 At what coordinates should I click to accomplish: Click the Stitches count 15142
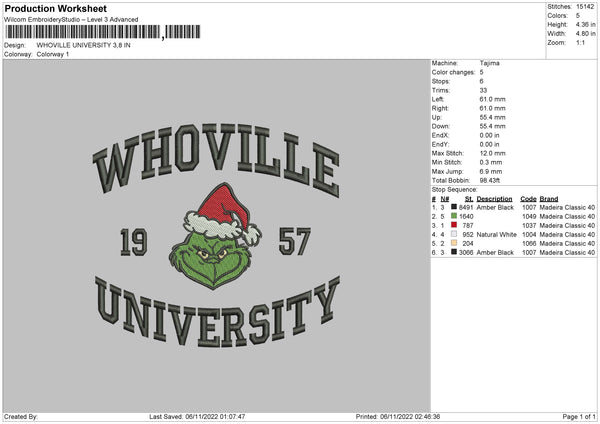pyautogui.click(x=585, y=7)
